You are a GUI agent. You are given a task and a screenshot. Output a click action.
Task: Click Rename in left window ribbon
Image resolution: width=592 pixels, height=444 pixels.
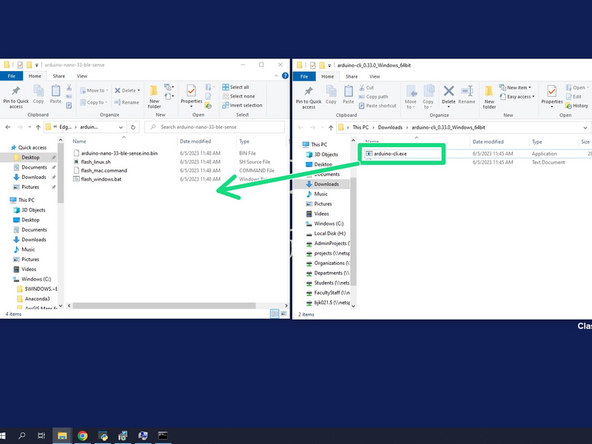pyautogui.click(x=126, y=102)
